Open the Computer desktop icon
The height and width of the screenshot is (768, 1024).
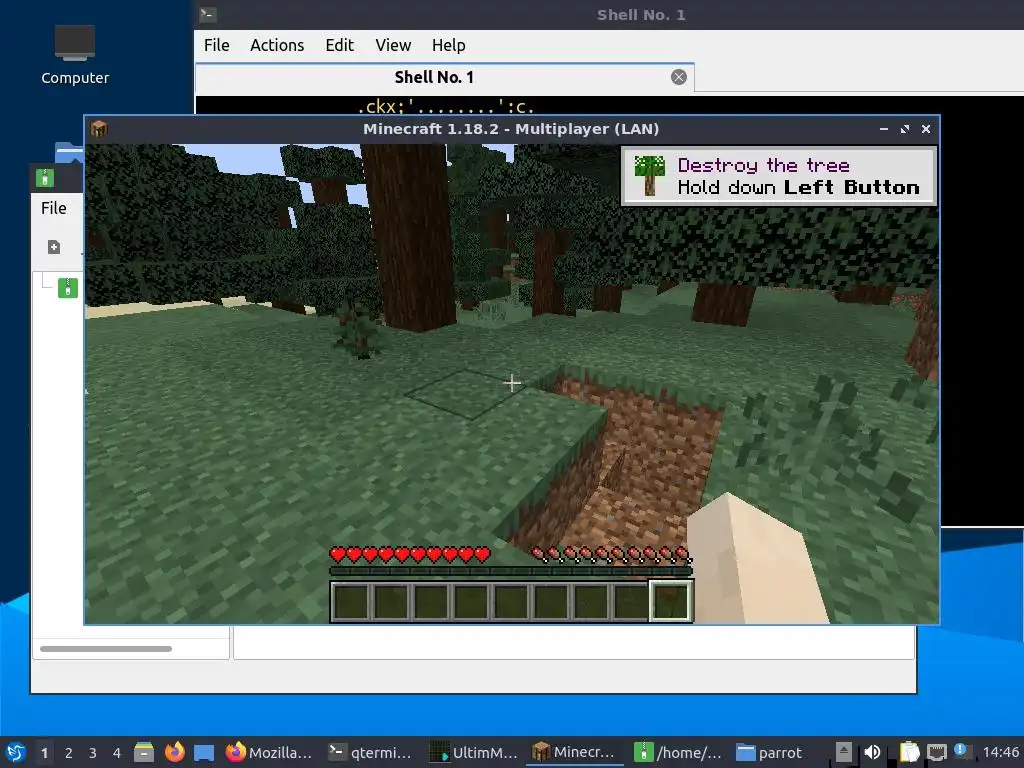tap(75, 56)
